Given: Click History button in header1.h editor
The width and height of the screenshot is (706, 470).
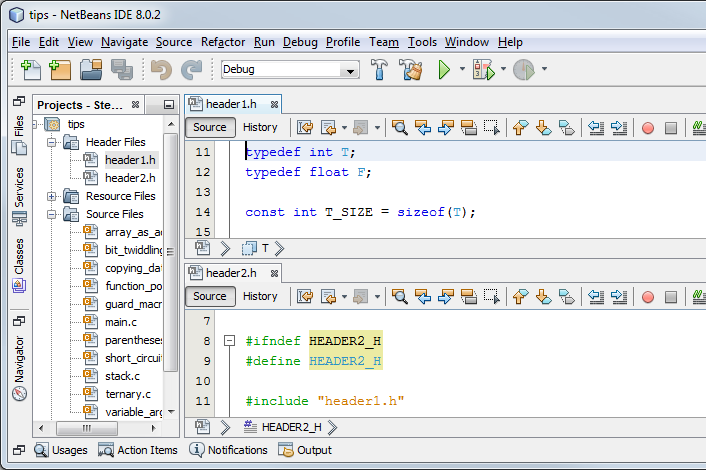Looking at the screenshot, I should click(260, 127).
